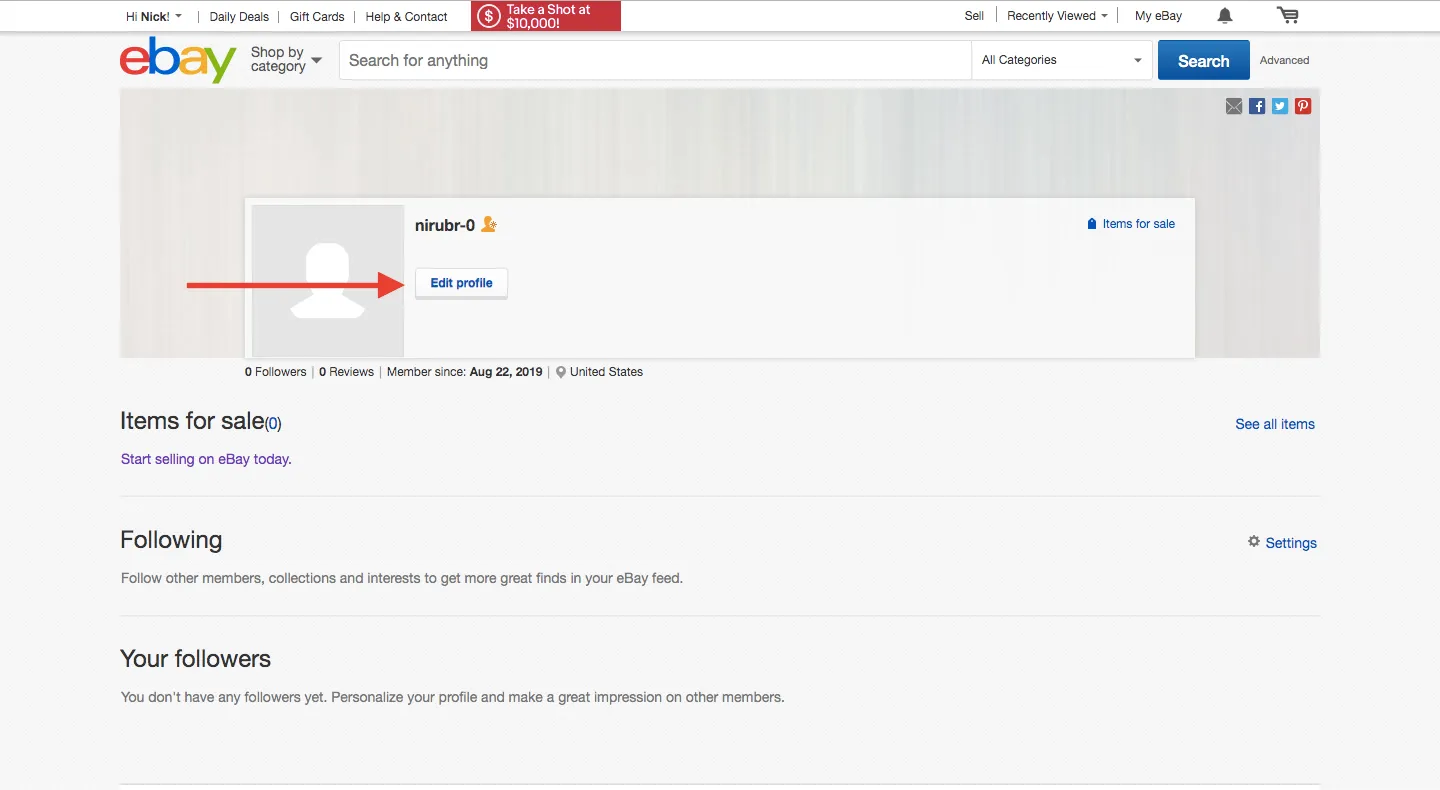
Task: Click See all items for sale
Action: [1274, 424]
